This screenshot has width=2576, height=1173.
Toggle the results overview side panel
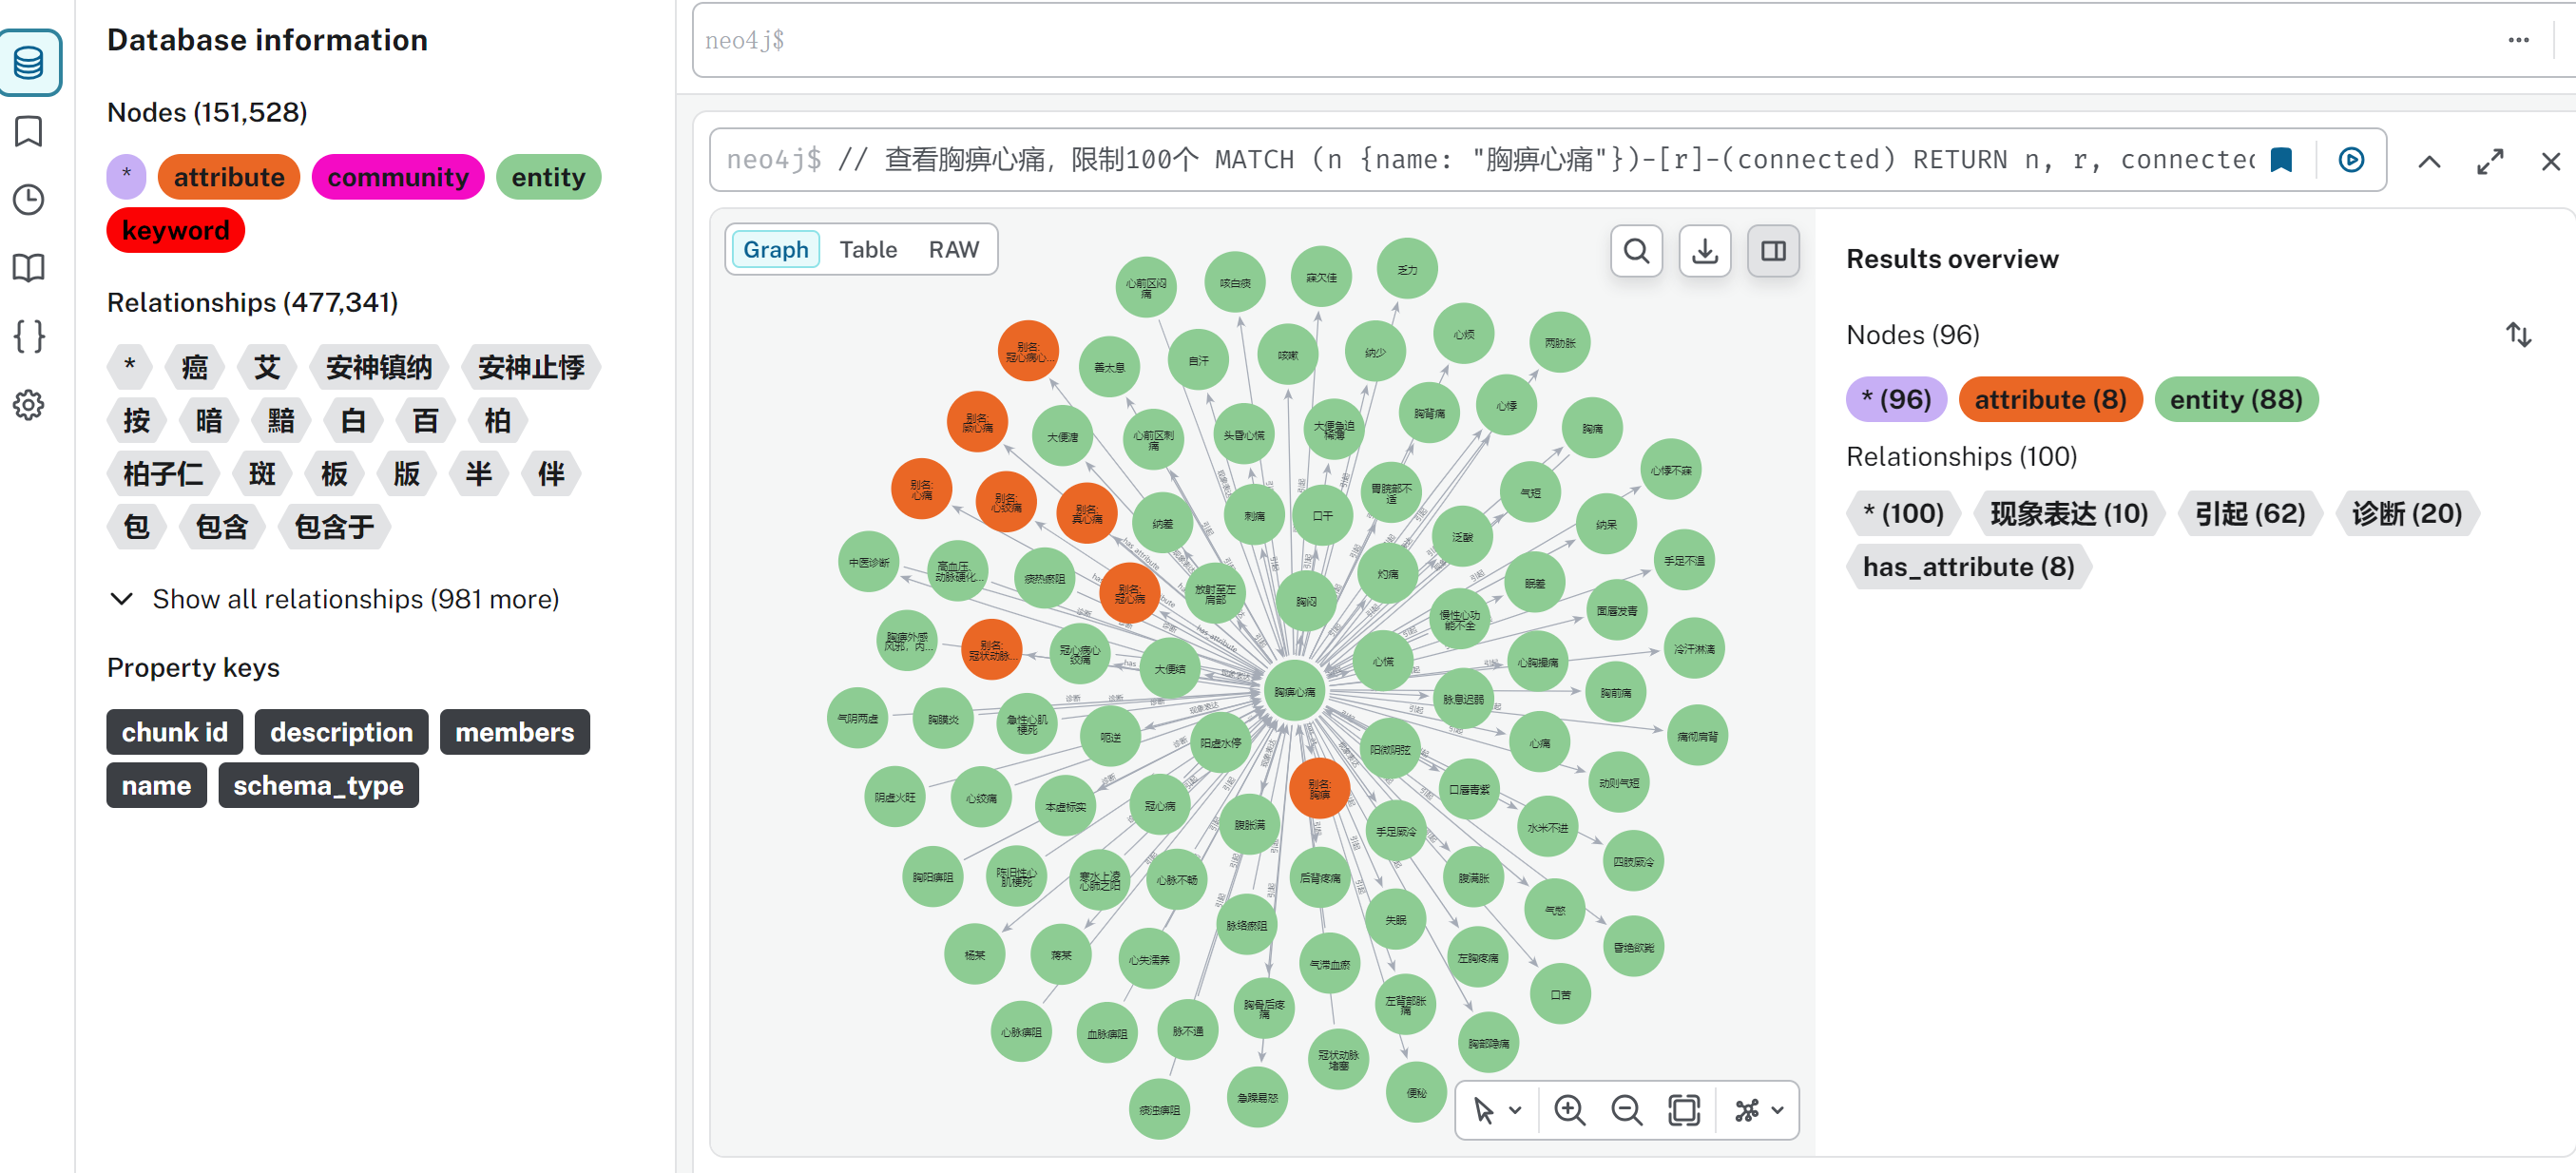coord(1772,250)
